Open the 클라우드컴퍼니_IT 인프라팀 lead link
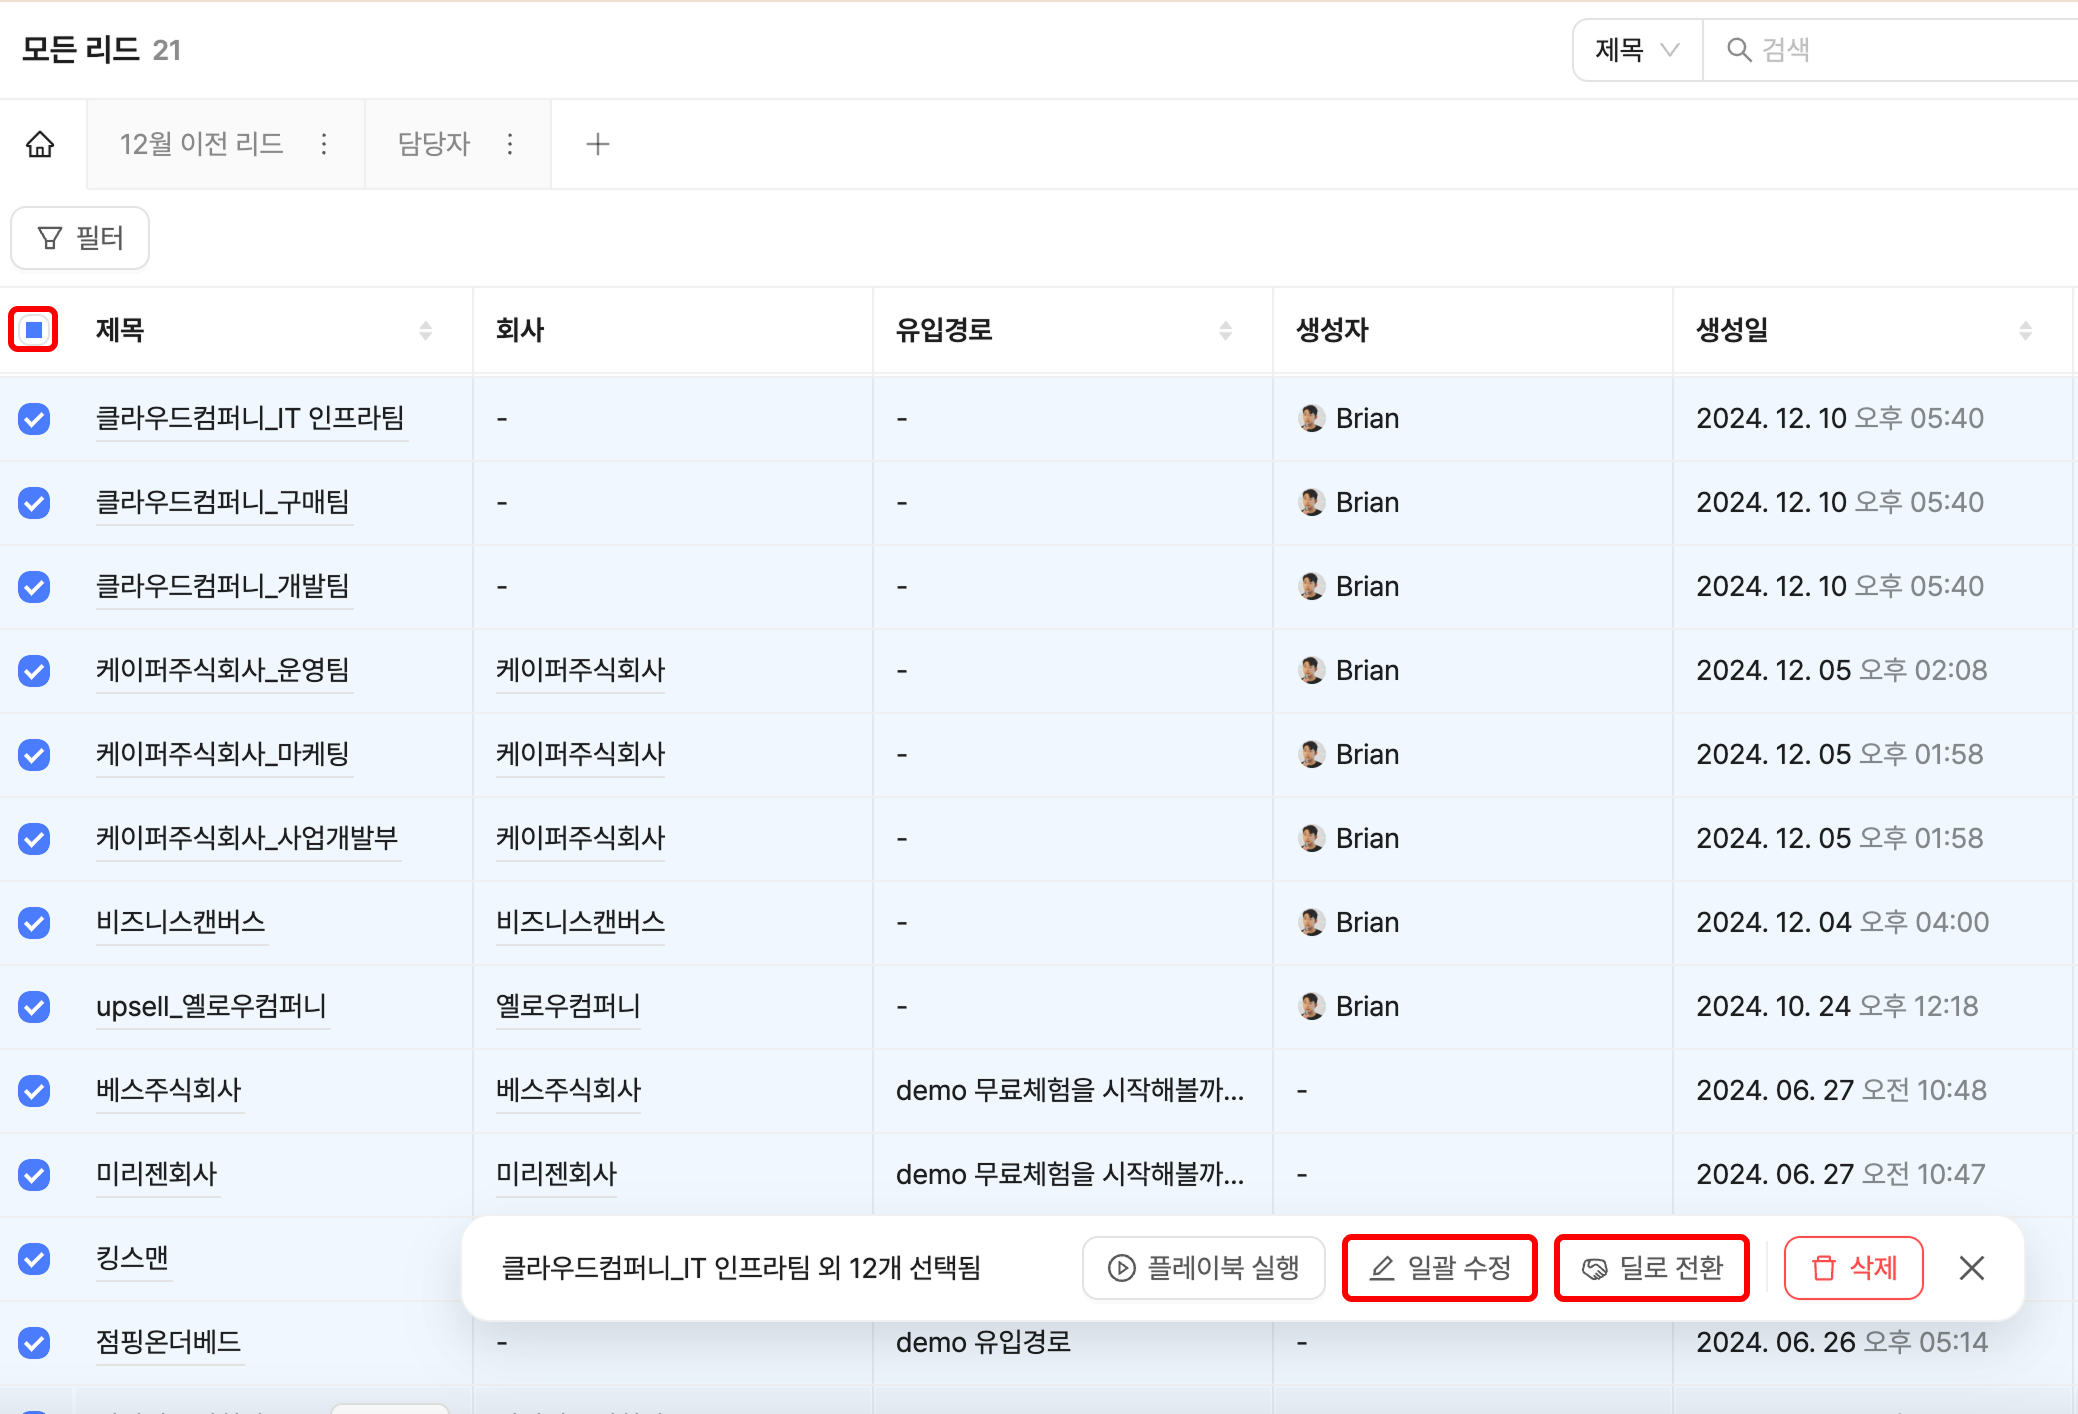The image size is (2078, 1414). point(250,418)
